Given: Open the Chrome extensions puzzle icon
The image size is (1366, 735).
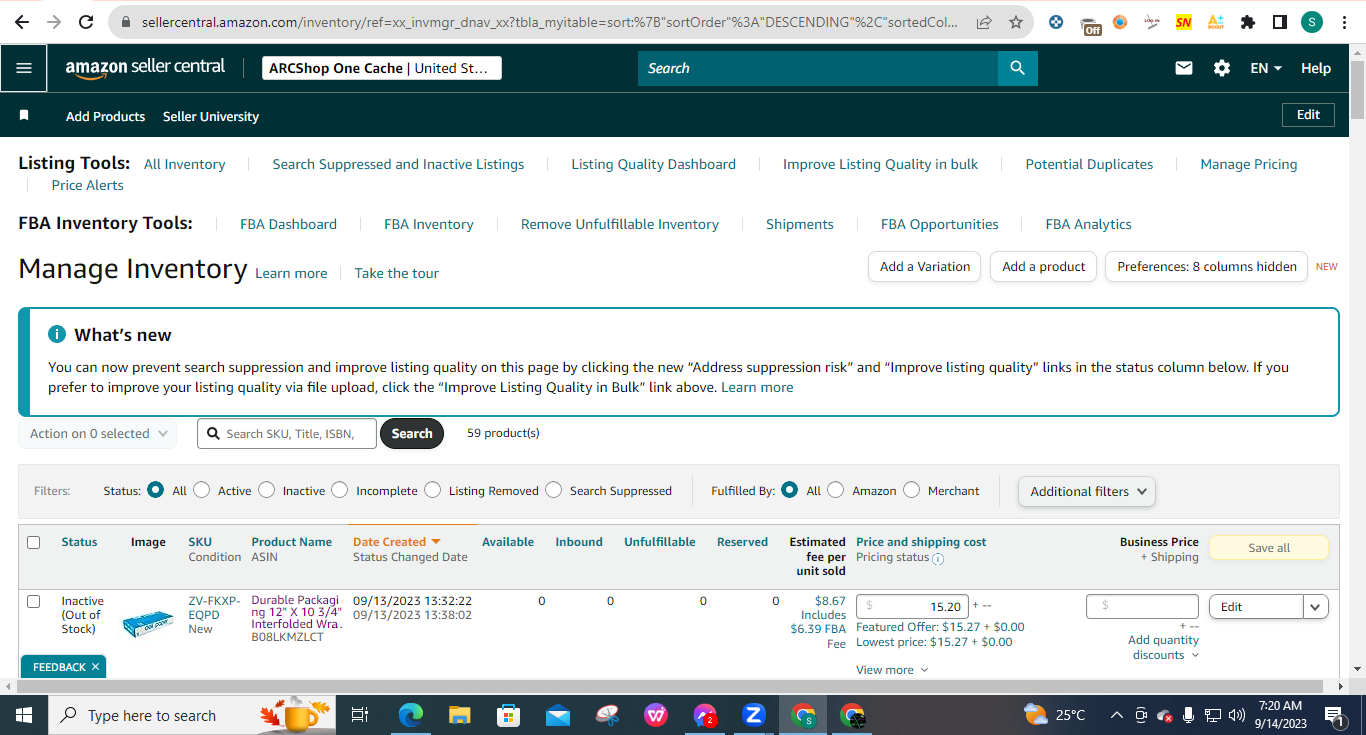Looking at the screenshot, I should (1248, 22).
